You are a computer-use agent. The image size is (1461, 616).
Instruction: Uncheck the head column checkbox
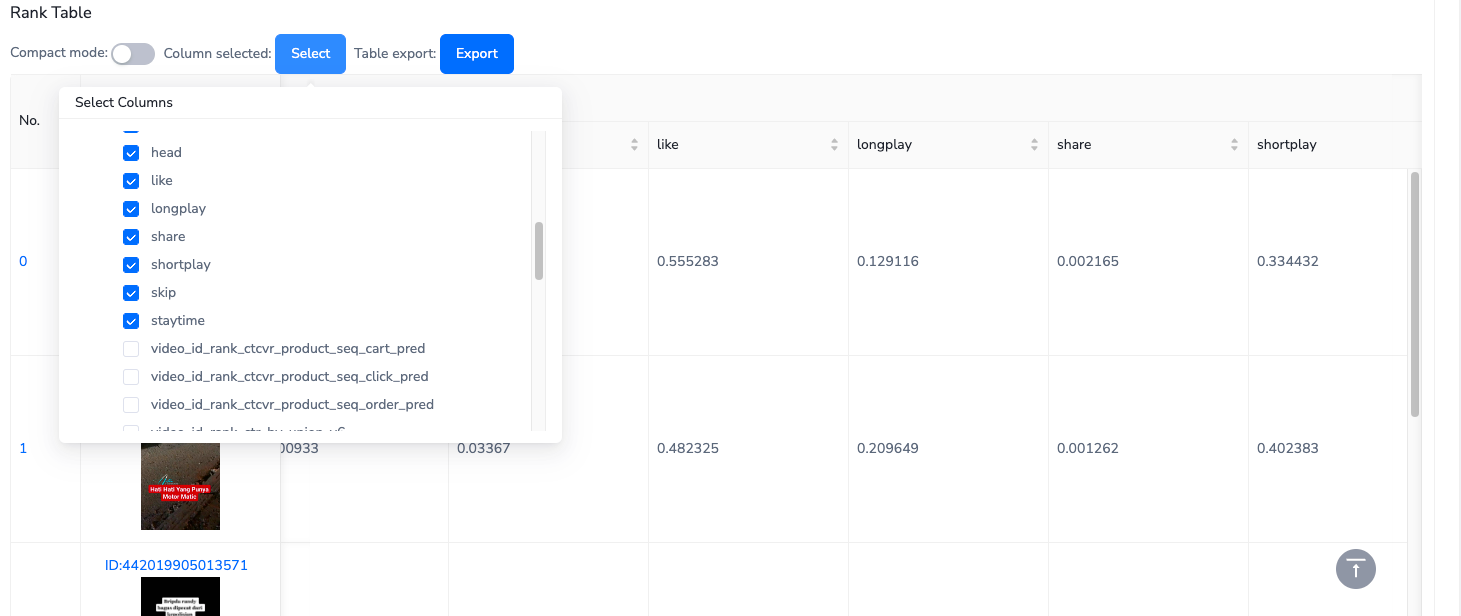tap(131, 153)
